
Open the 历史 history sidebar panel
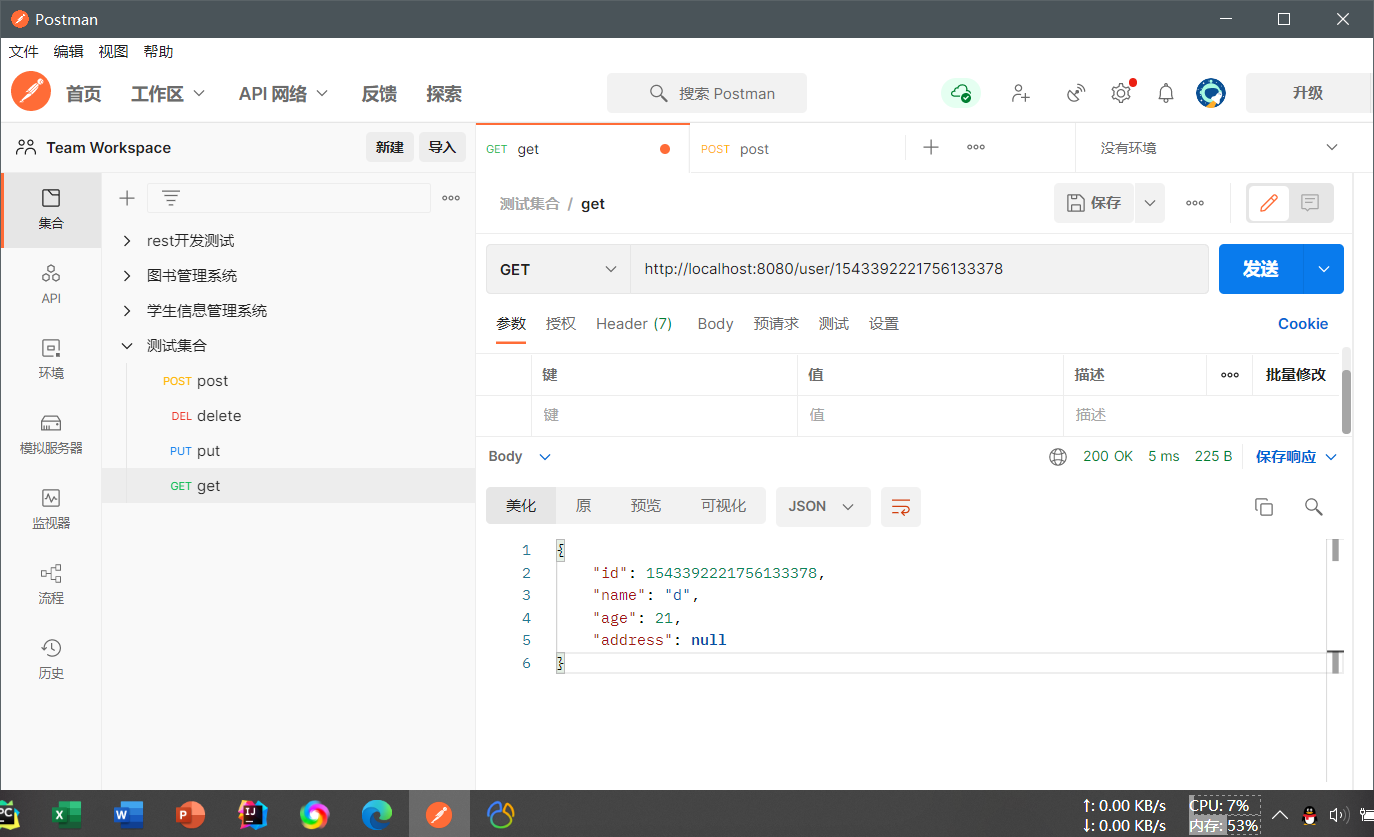51,660
